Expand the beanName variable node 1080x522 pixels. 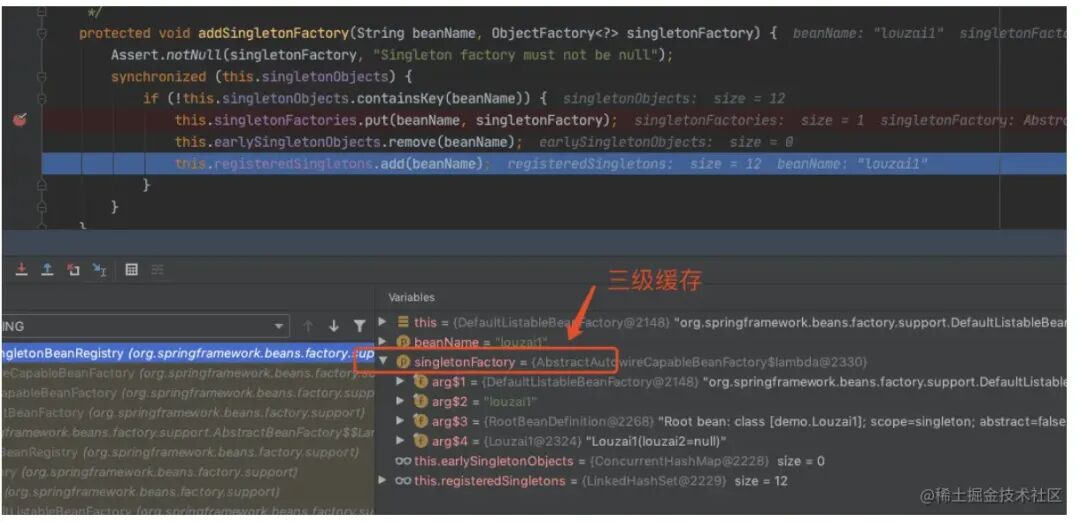(x=383, y=342)
